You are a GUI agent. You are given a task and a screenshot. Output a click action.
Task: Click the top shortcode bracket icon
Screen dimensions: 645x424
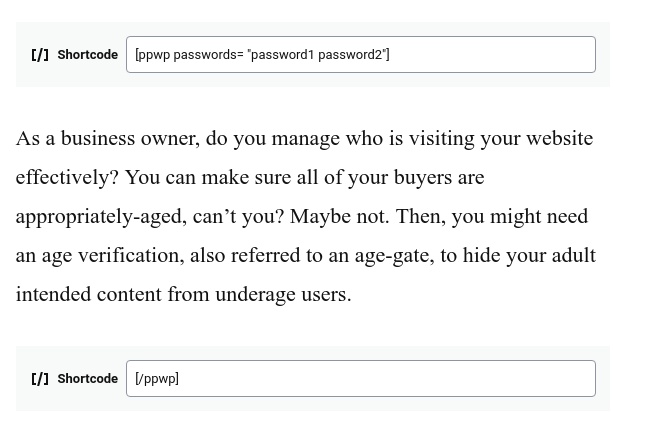[x=40, y=55]
